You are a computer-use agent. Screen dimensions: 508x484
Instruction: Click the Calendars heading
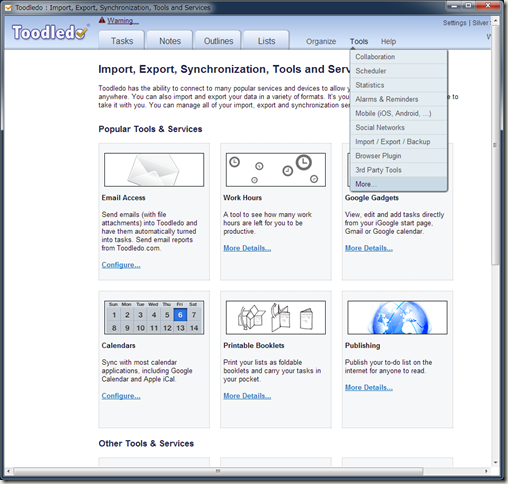[118, 345]
